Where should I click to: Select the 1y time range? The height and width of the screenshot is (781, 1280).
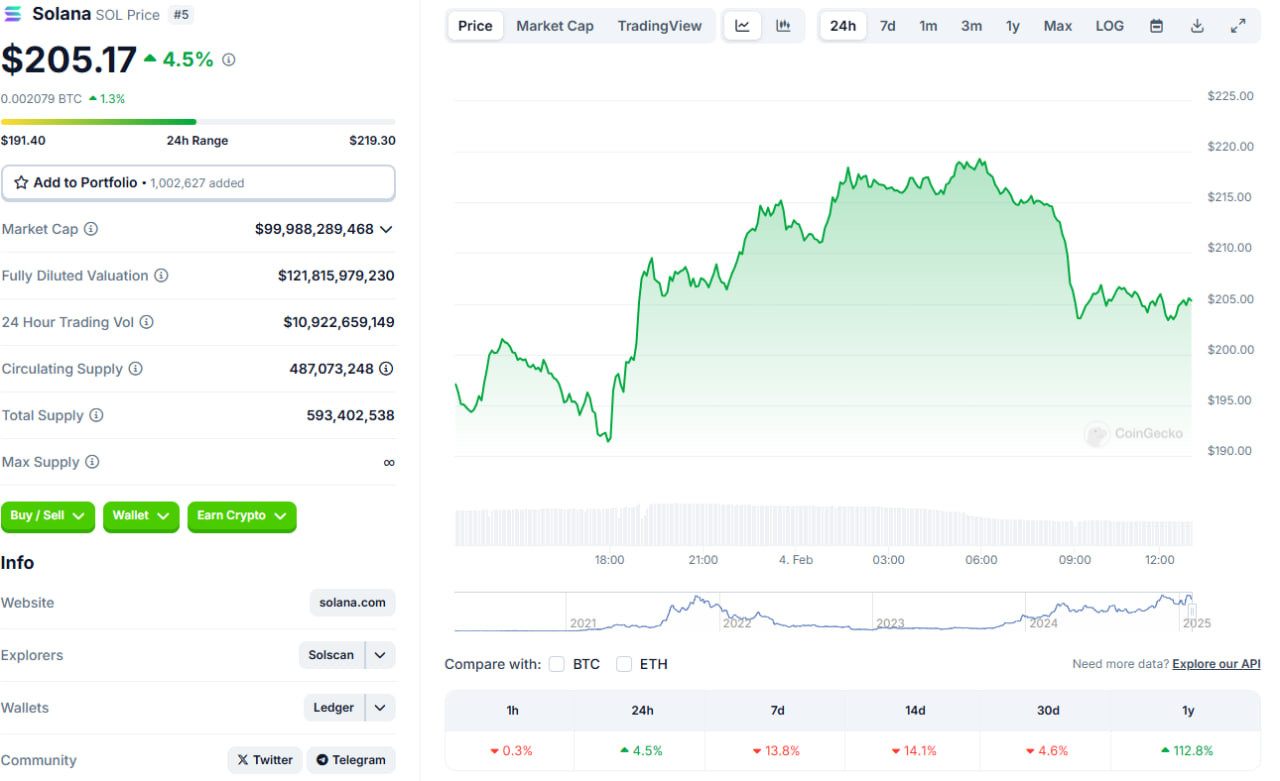(1013, 26)
